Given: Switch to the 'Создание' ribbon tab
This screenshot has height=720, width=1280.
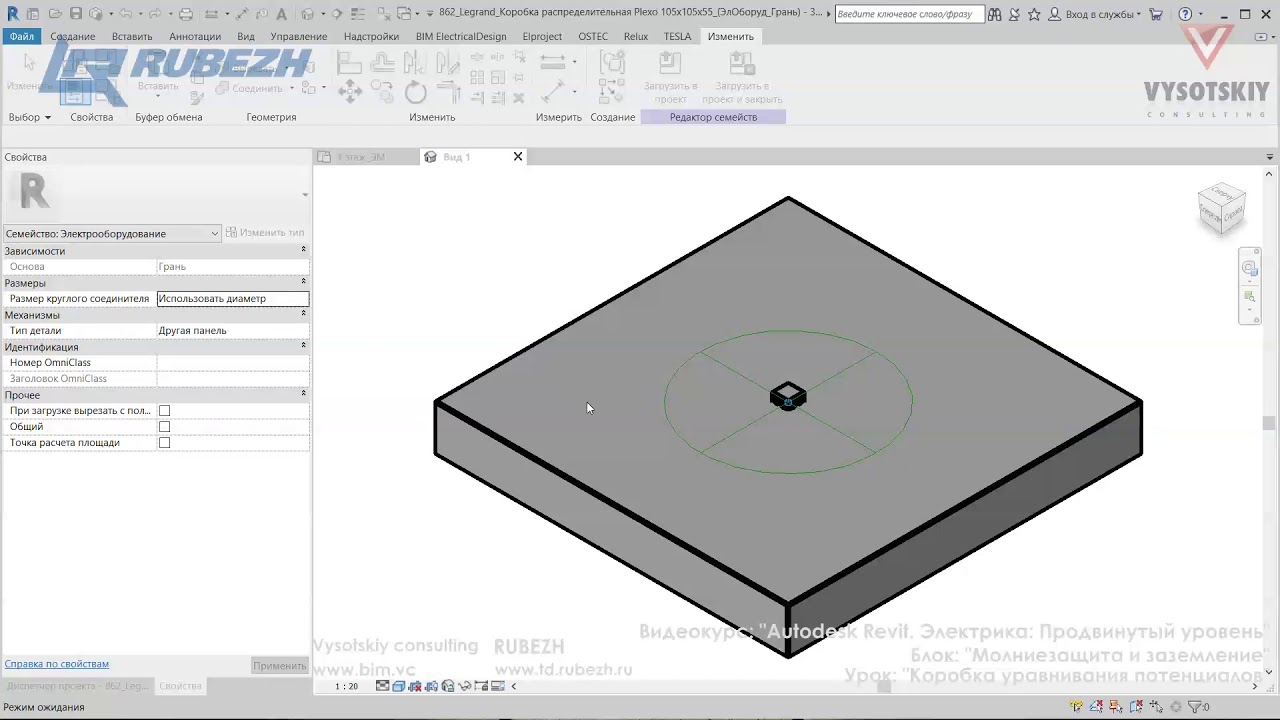Looking at the screenshot, I should [73, 36].
